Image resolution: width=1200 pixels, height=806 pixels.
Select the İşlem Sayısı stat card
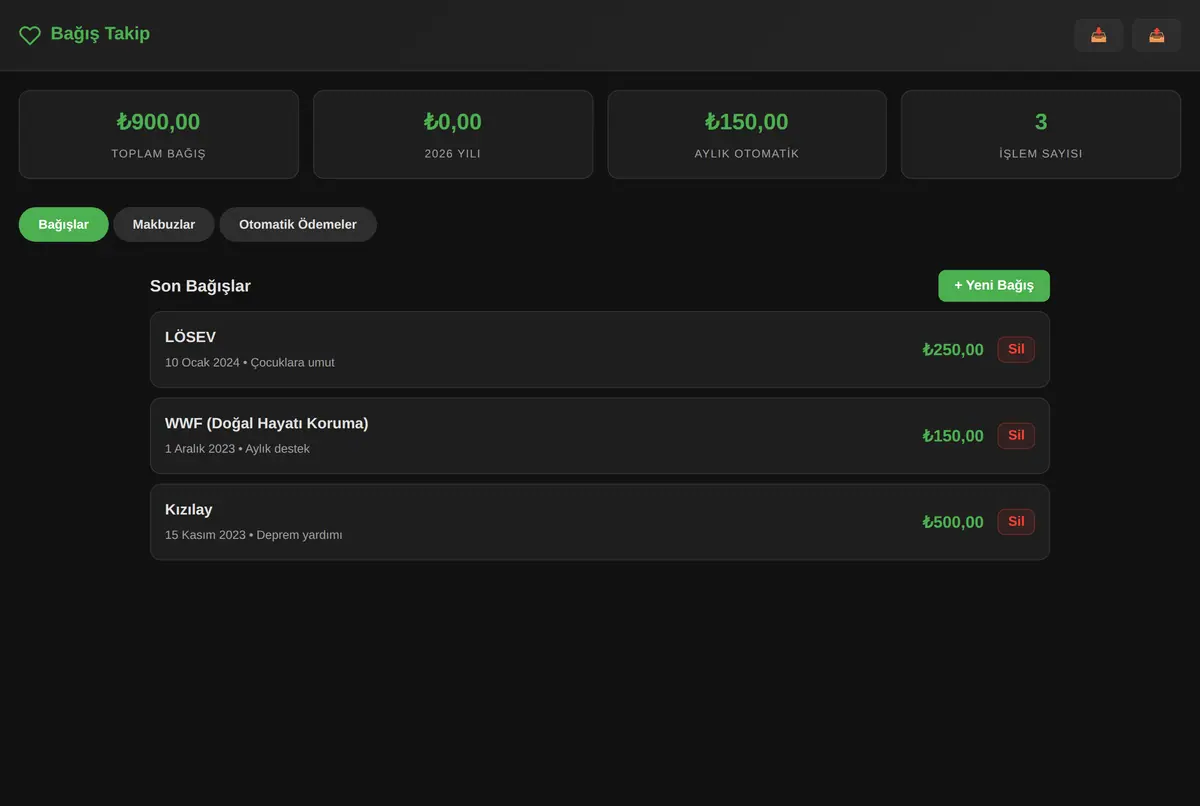pyautogui.click(x=1041, y=135)
